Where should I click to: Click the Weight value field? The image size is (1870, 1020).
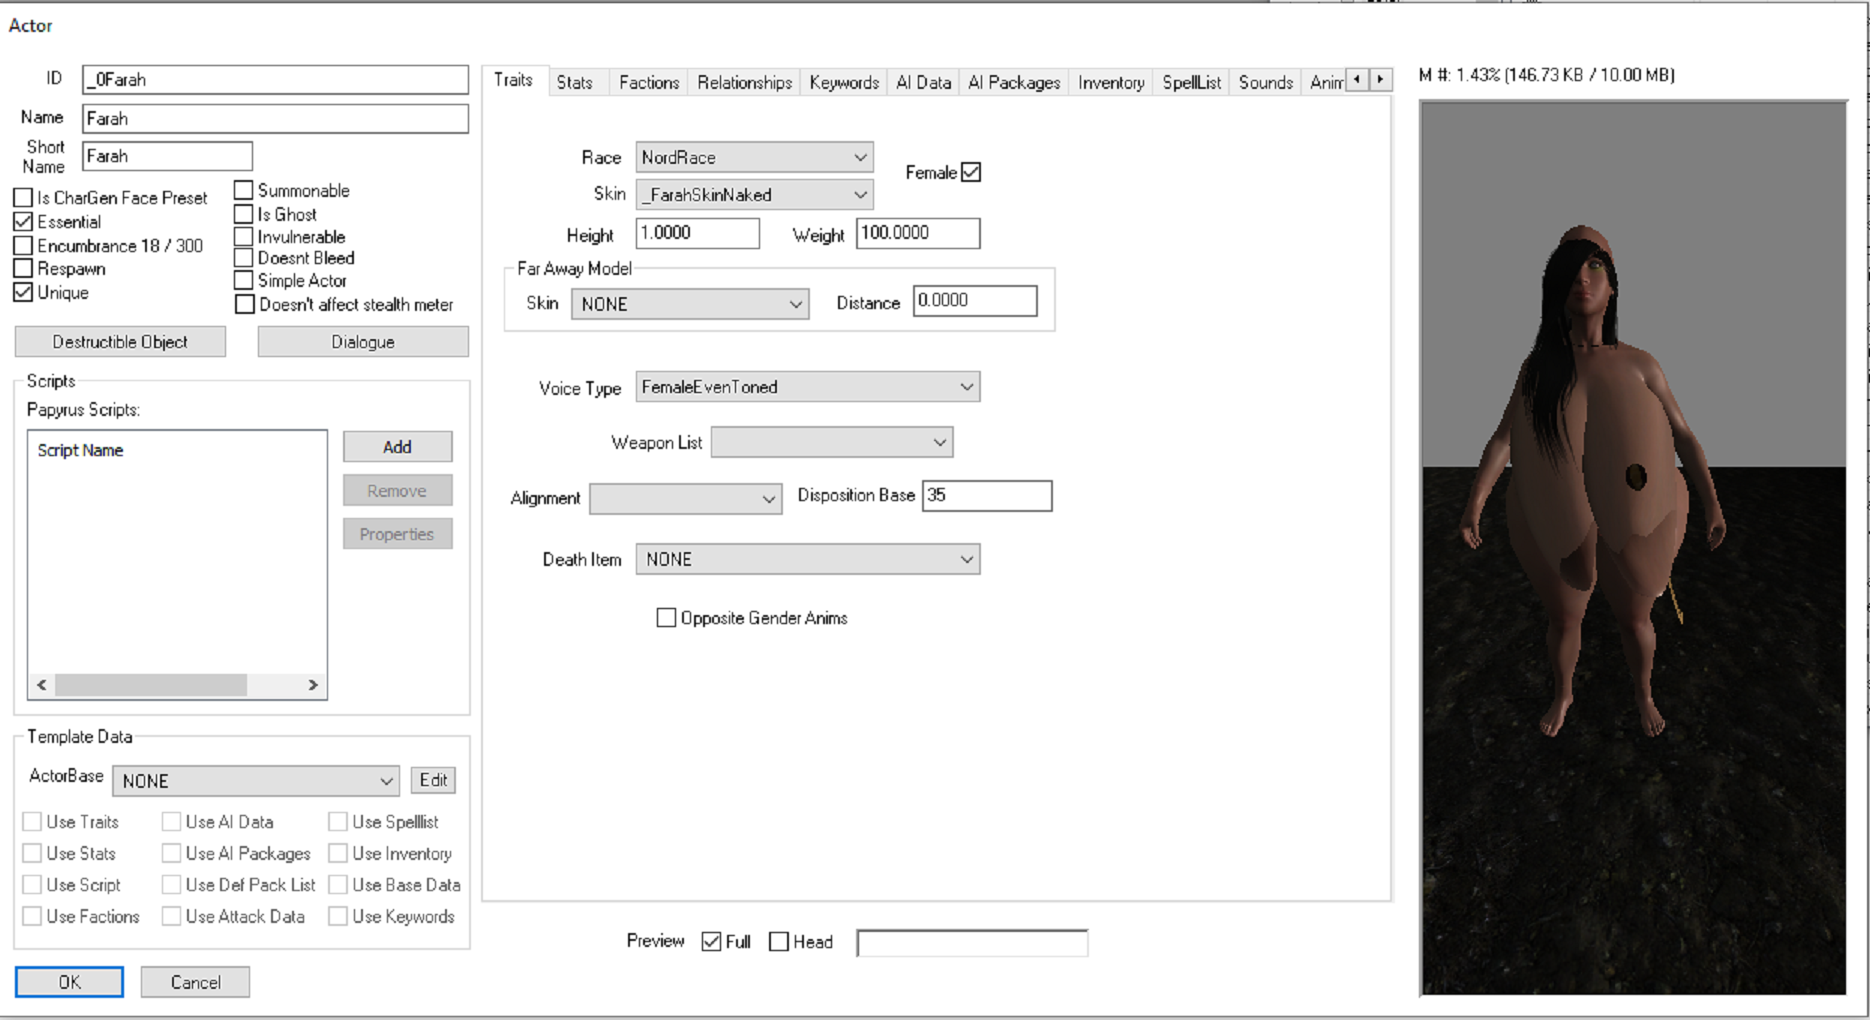tap(918, 233)
